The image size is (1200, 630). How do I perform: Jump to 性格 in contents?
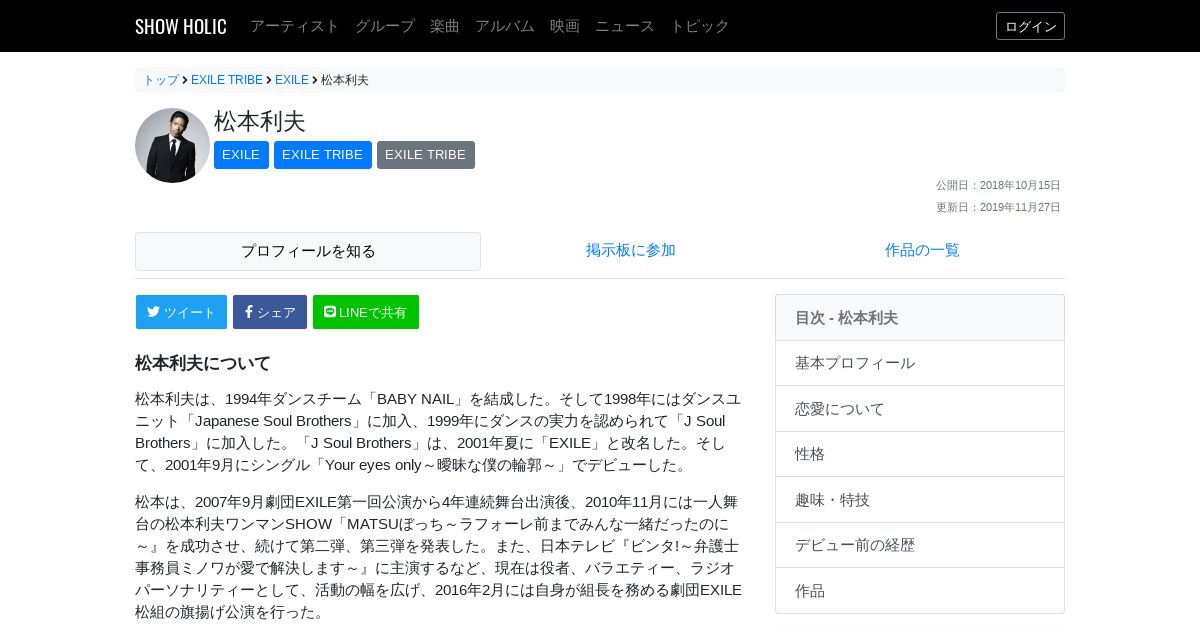(x=920, y=454)
